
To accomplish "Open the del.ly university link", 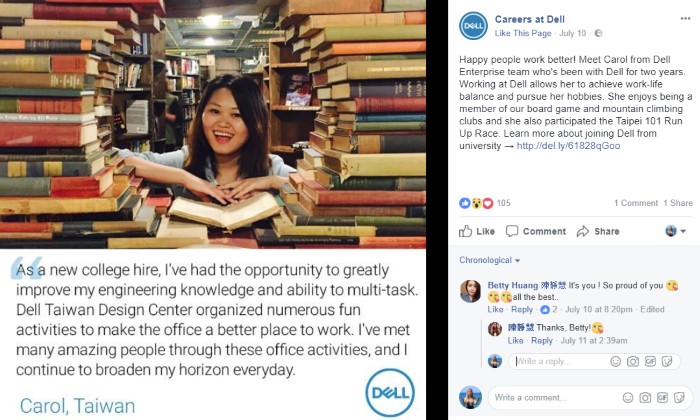I will click(568, 146).
